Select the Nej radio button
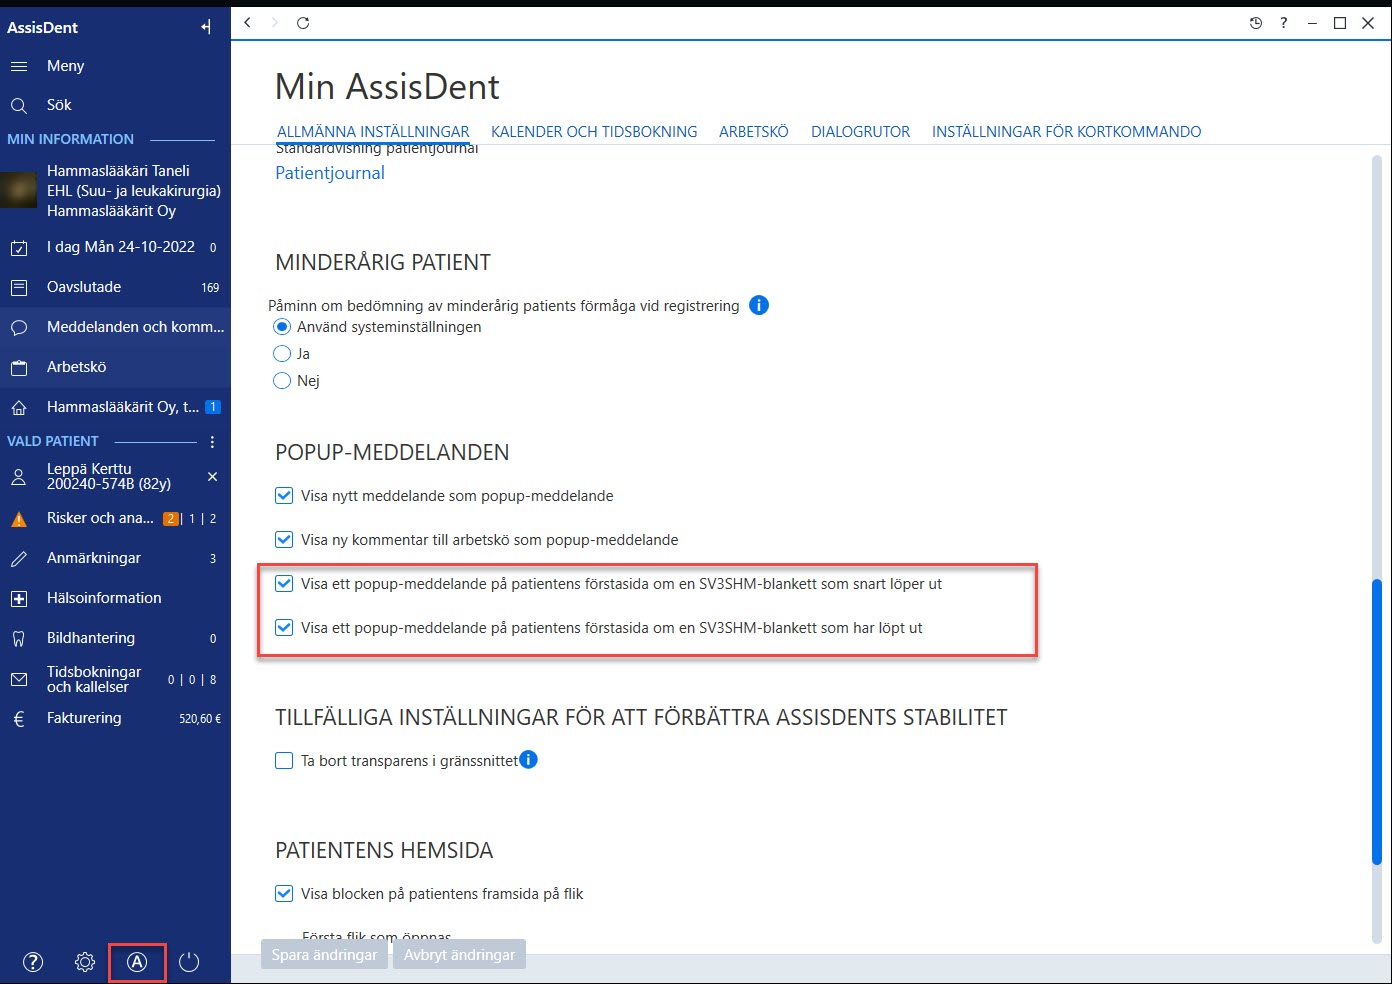The image size is (1392, 984). [x=282, y=381]
